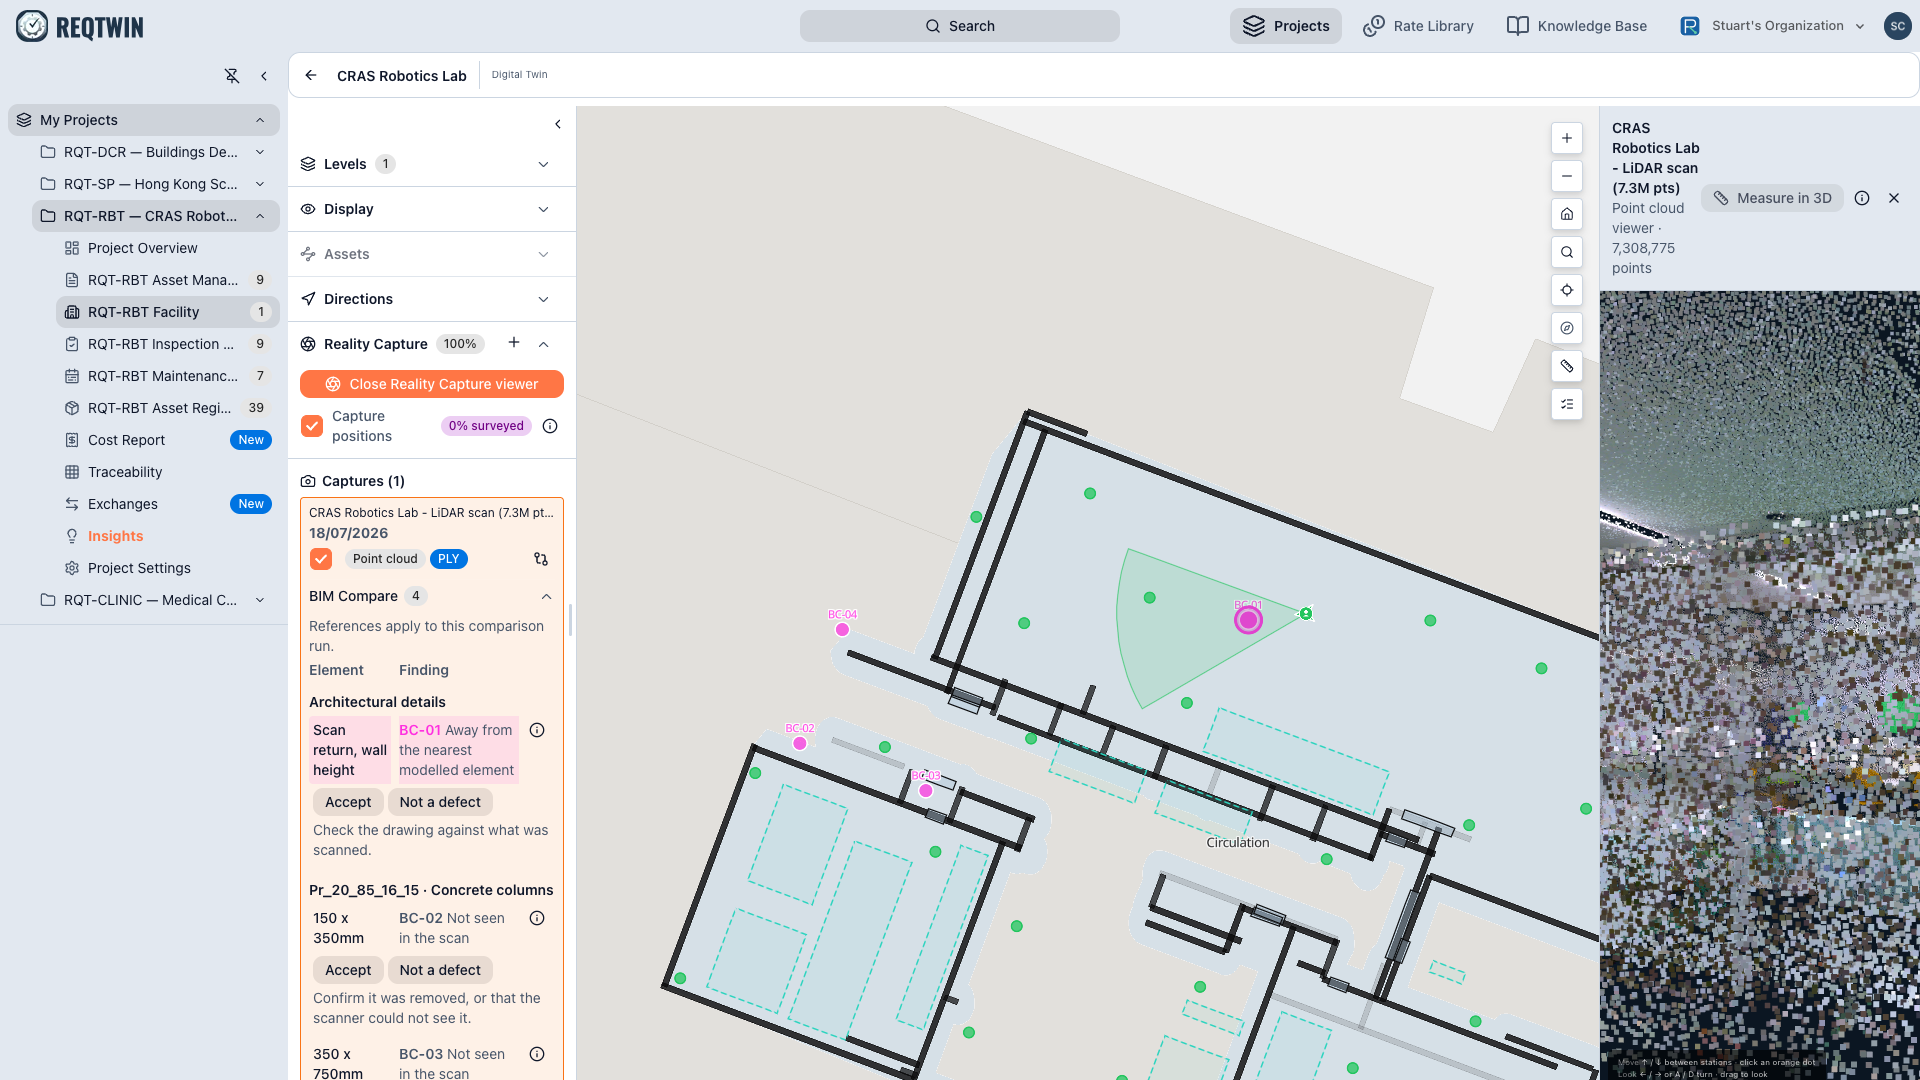
Task: Toggle the Capture positions checkbox
Action: click(312, 426)
